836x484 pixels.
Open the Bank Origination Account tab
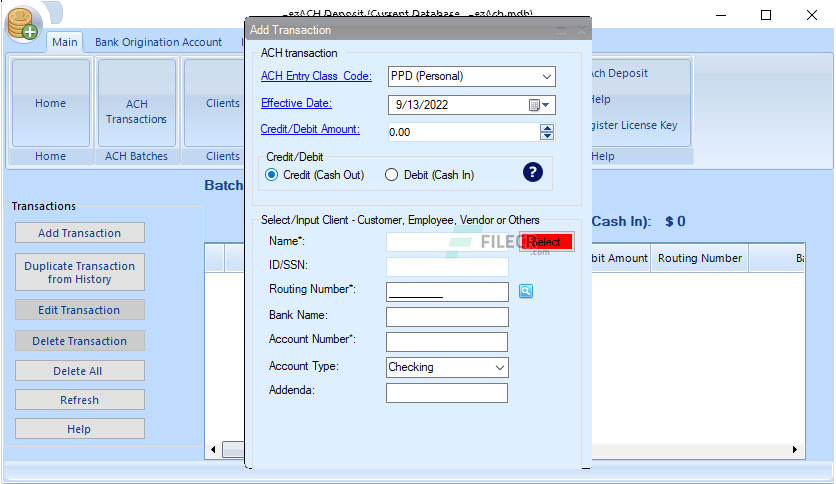[158, 42]
